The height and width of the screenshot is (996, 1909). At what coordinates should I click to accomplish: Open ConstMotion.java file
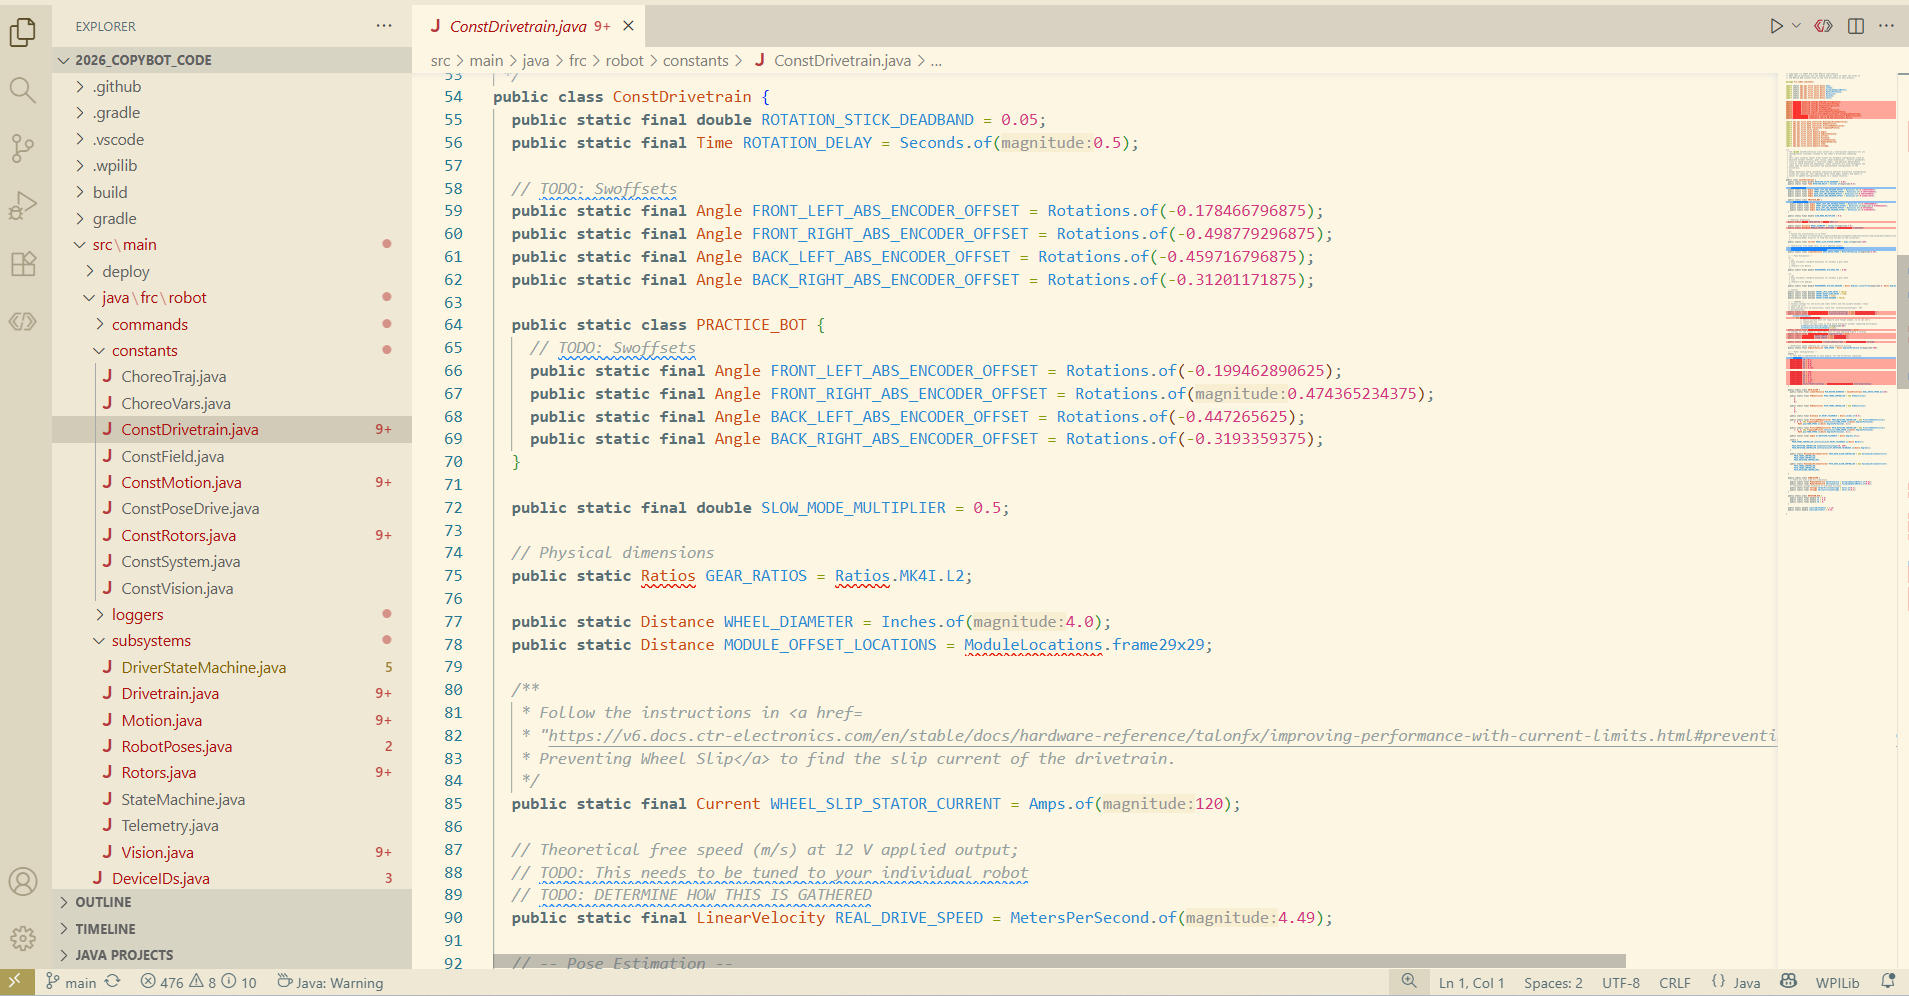[232, 483]
